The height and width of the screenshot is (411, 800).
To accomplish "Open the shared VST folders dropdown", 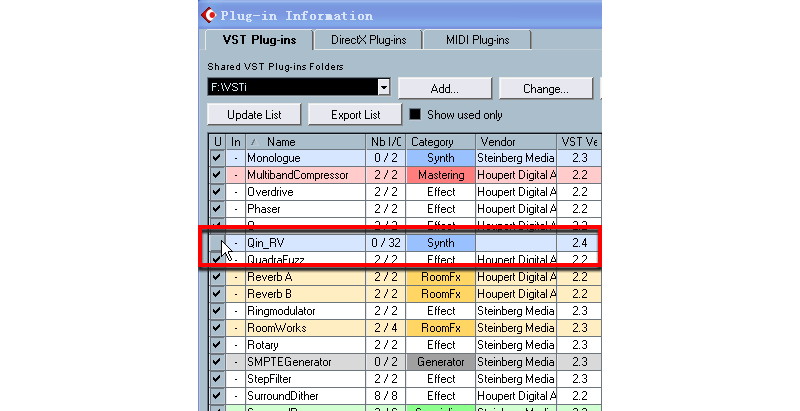I will [x=384, y=87].
